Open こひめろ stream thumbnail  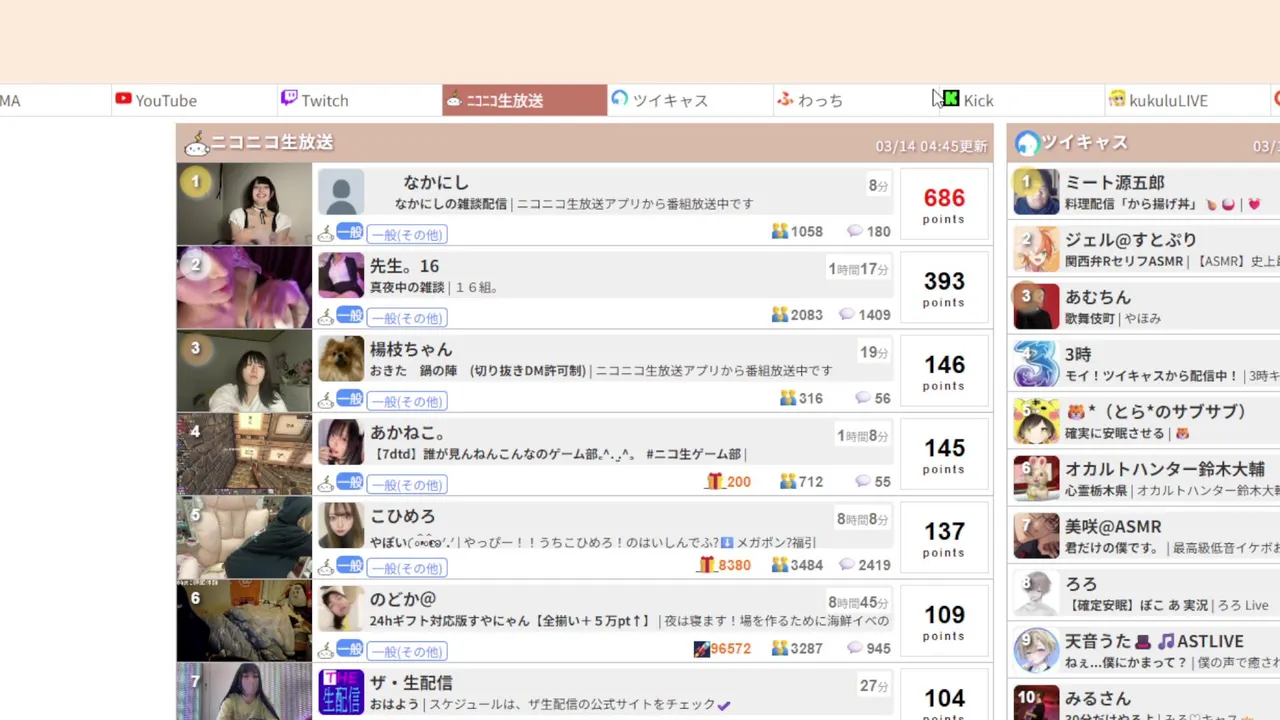(244, 537)
